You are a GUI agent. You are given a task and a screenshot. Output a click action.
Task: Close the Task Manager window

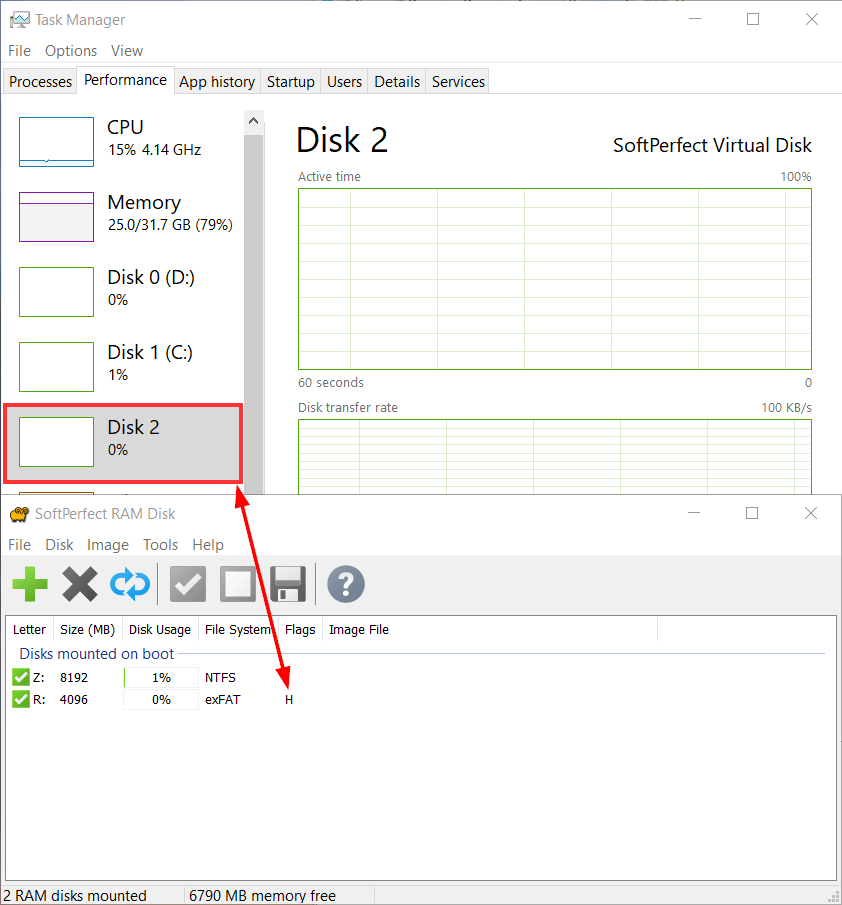tap(811, 20)
